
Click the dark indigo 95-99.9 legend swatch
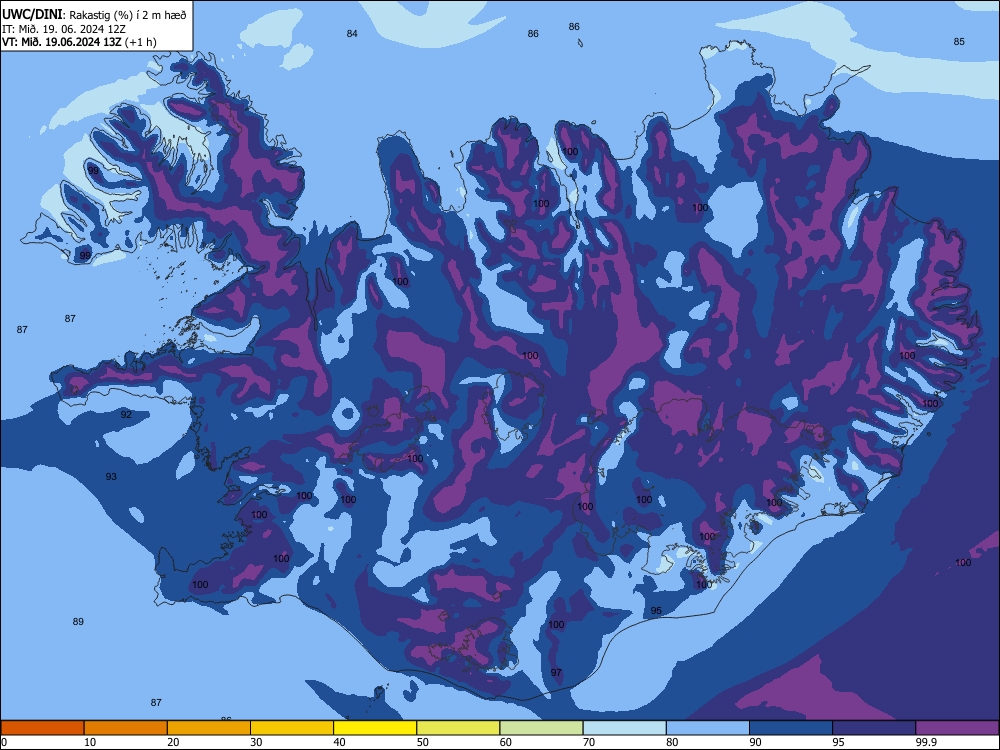point(874,728)
